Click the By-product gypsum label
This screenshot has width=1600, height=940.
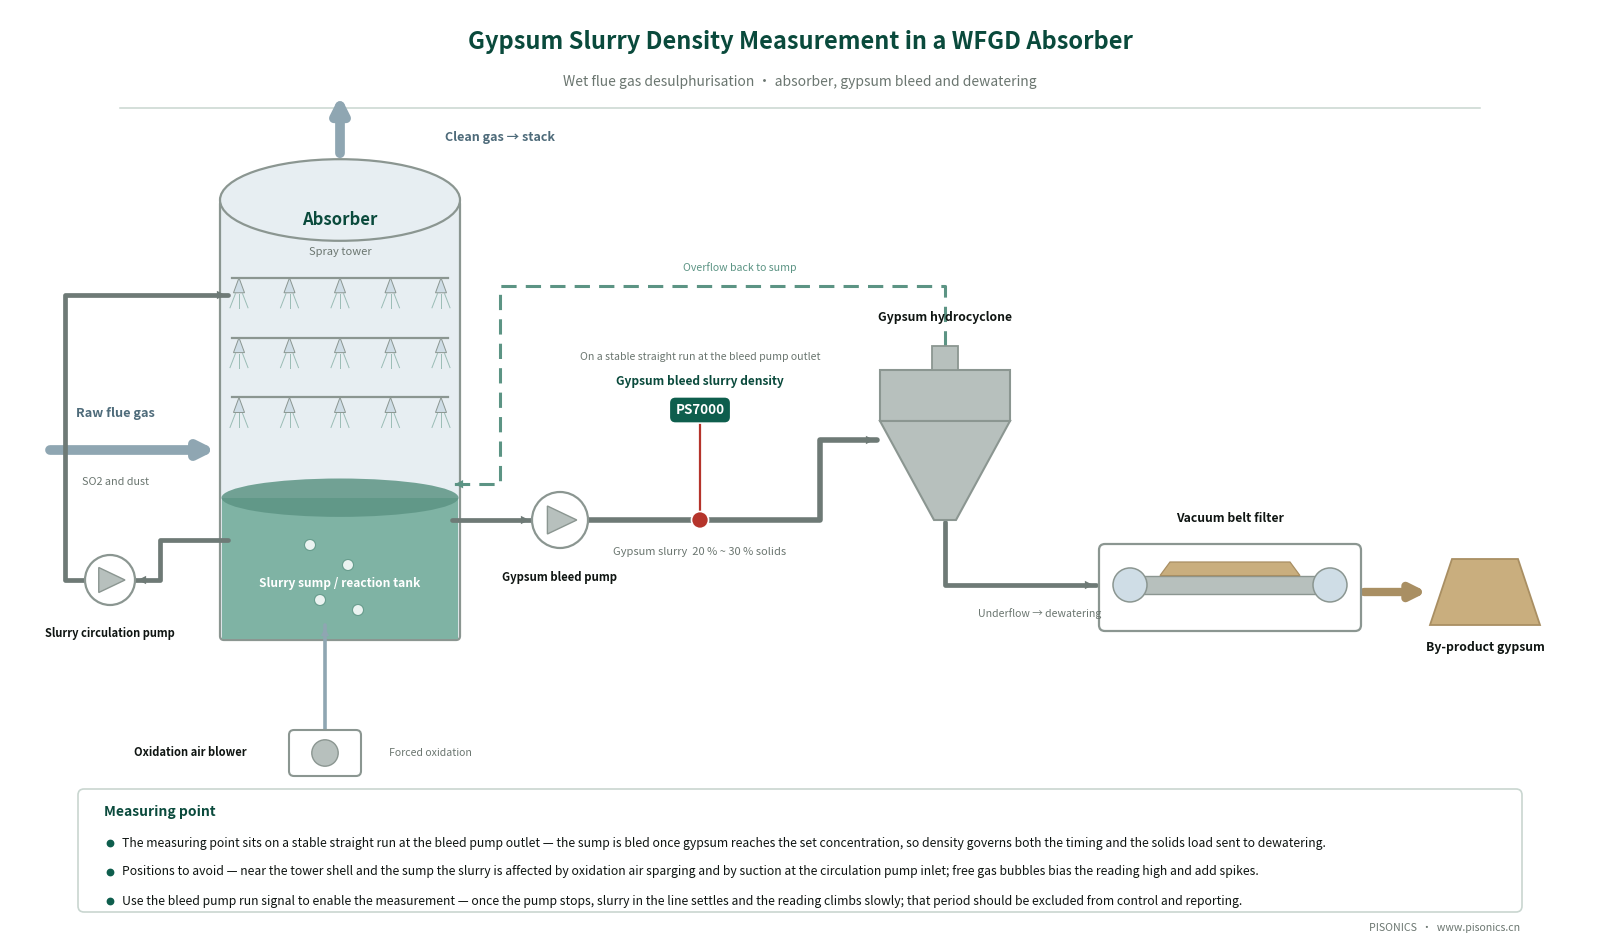[x=1485, y=646]
